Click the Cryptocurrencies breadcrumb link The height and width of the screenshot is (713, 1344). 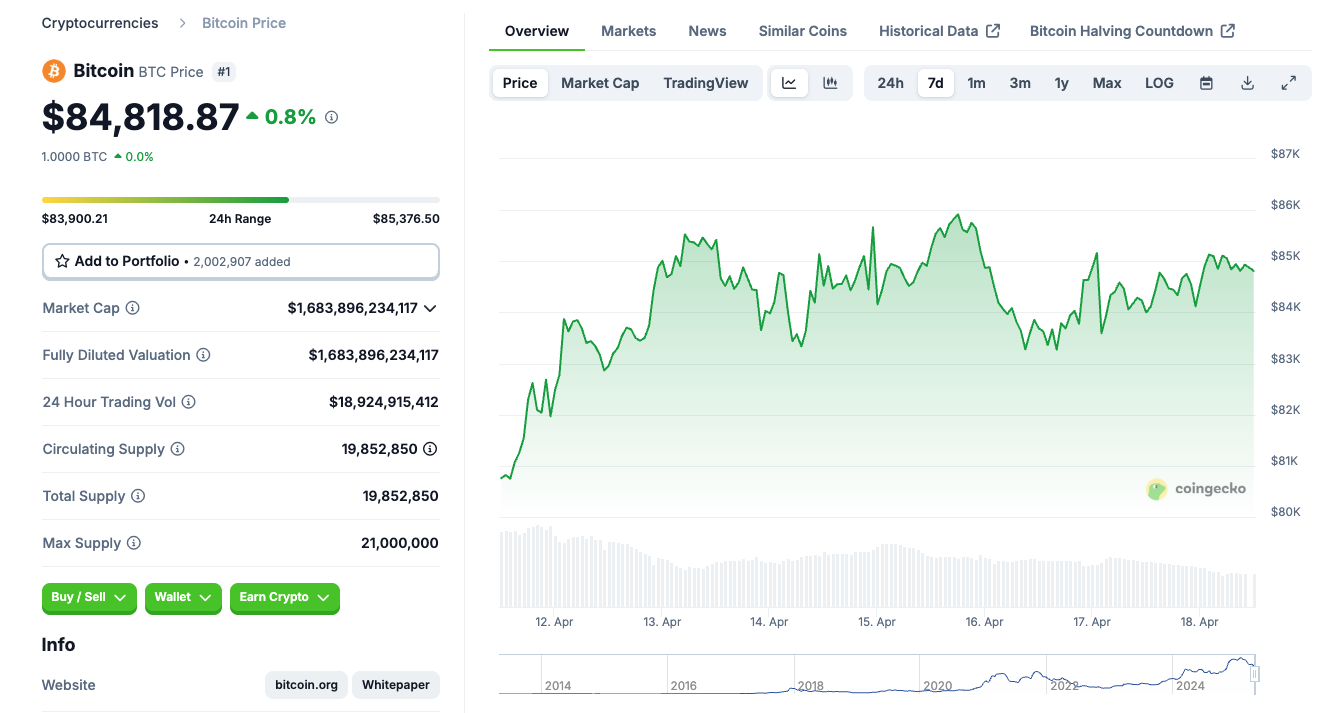click(x=100, y=23)
